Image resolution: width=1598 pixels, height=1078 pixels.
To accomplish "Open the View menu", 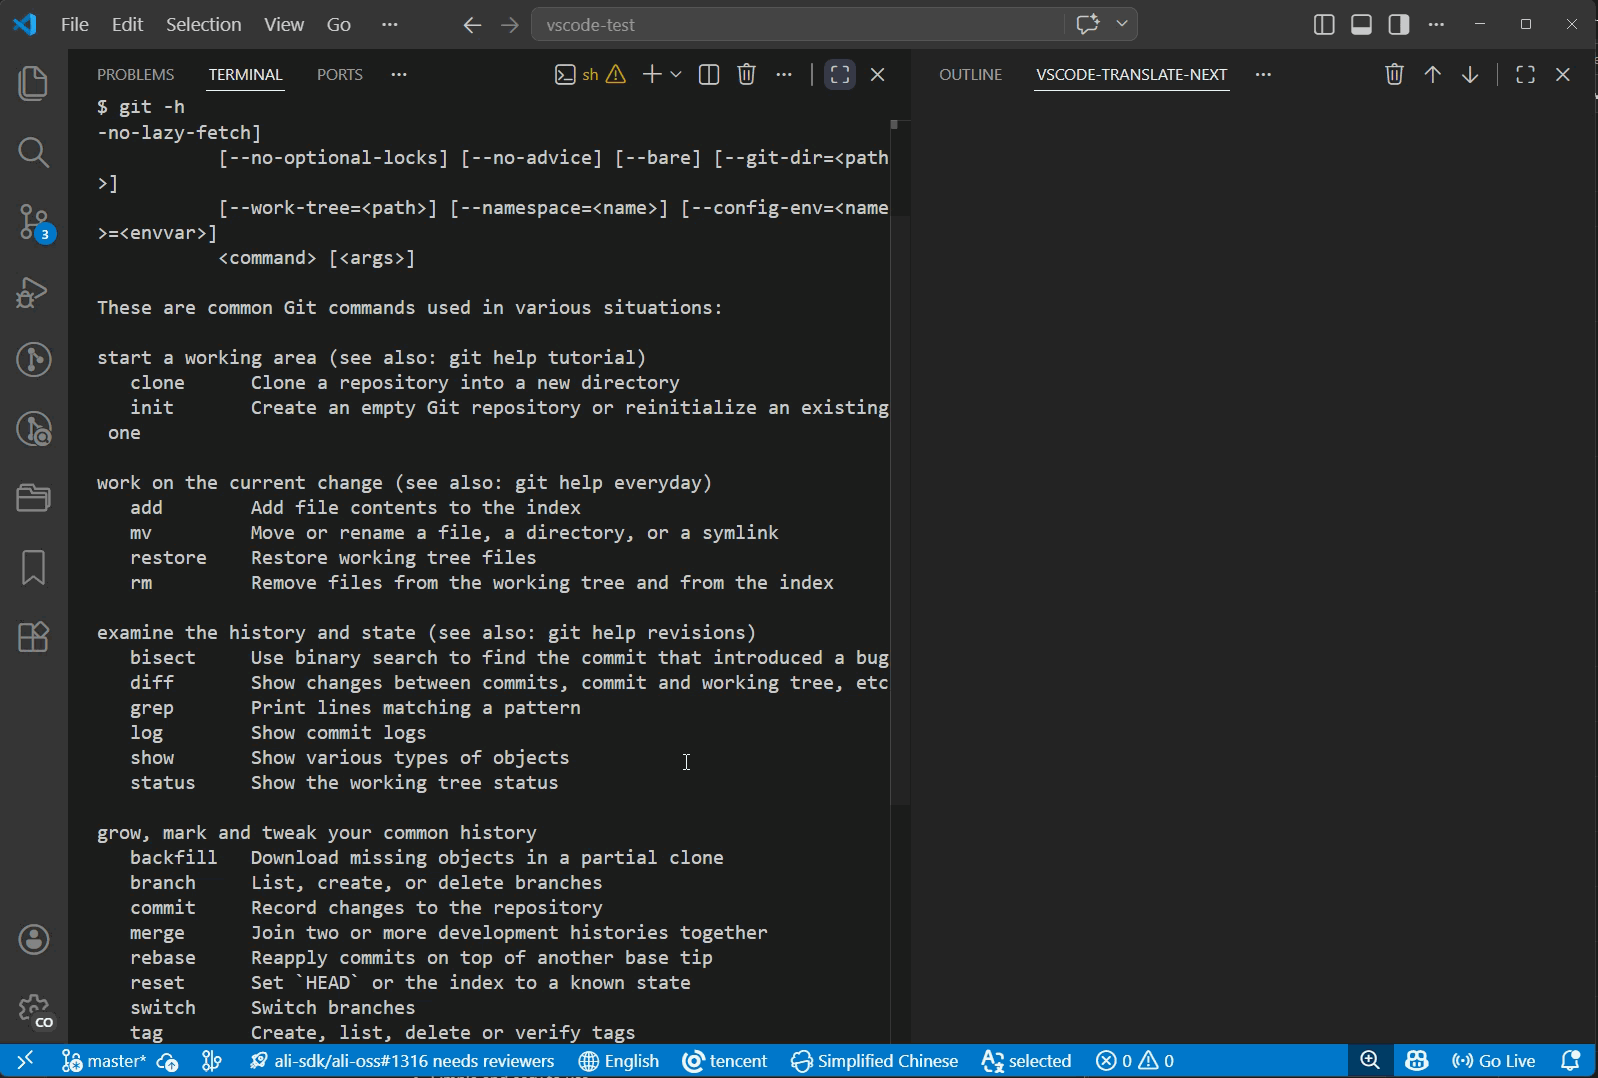I will coord(284,24).
